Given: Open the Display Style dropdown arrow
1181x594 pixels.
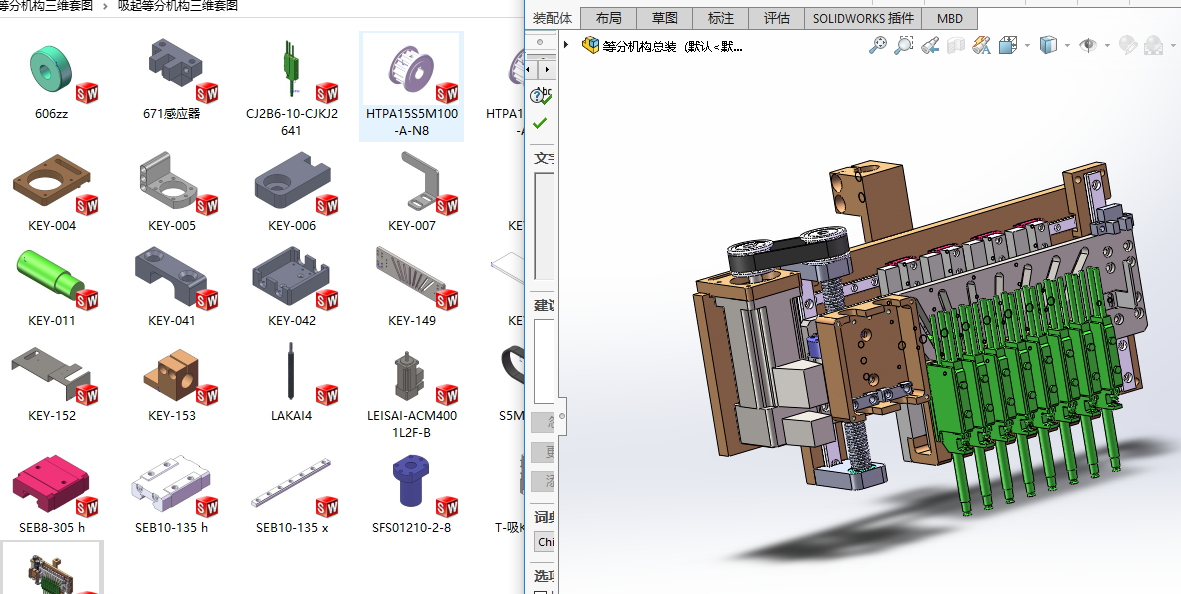Looking at the screenshot, I should coord(1066,46).
